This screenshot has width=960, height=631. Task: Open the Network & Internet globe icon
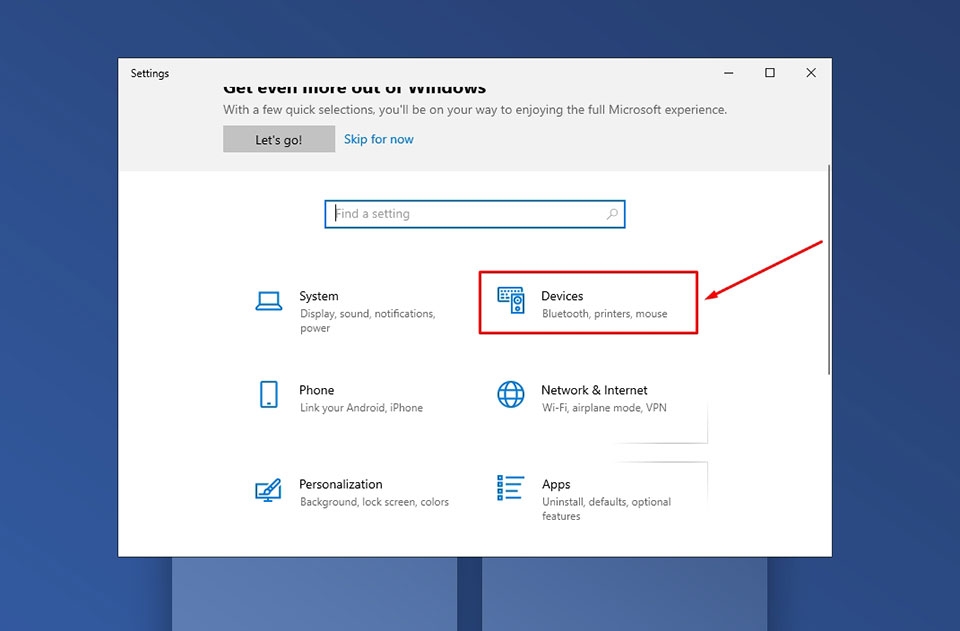511,394
